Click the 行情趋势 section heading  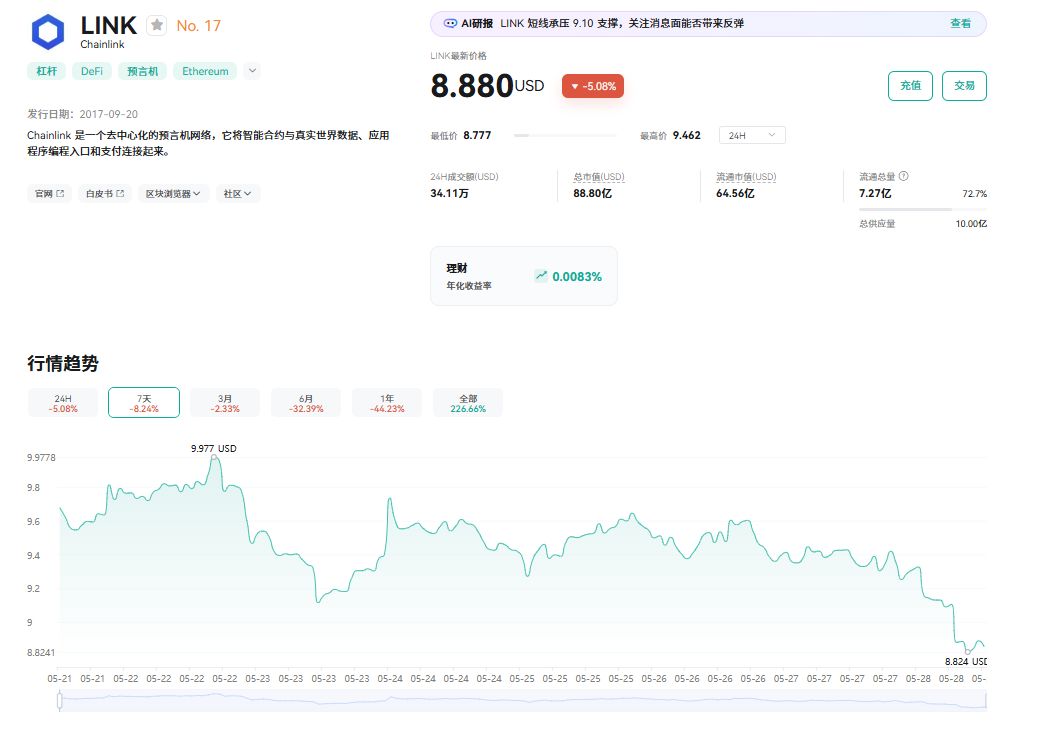(63, 363)
